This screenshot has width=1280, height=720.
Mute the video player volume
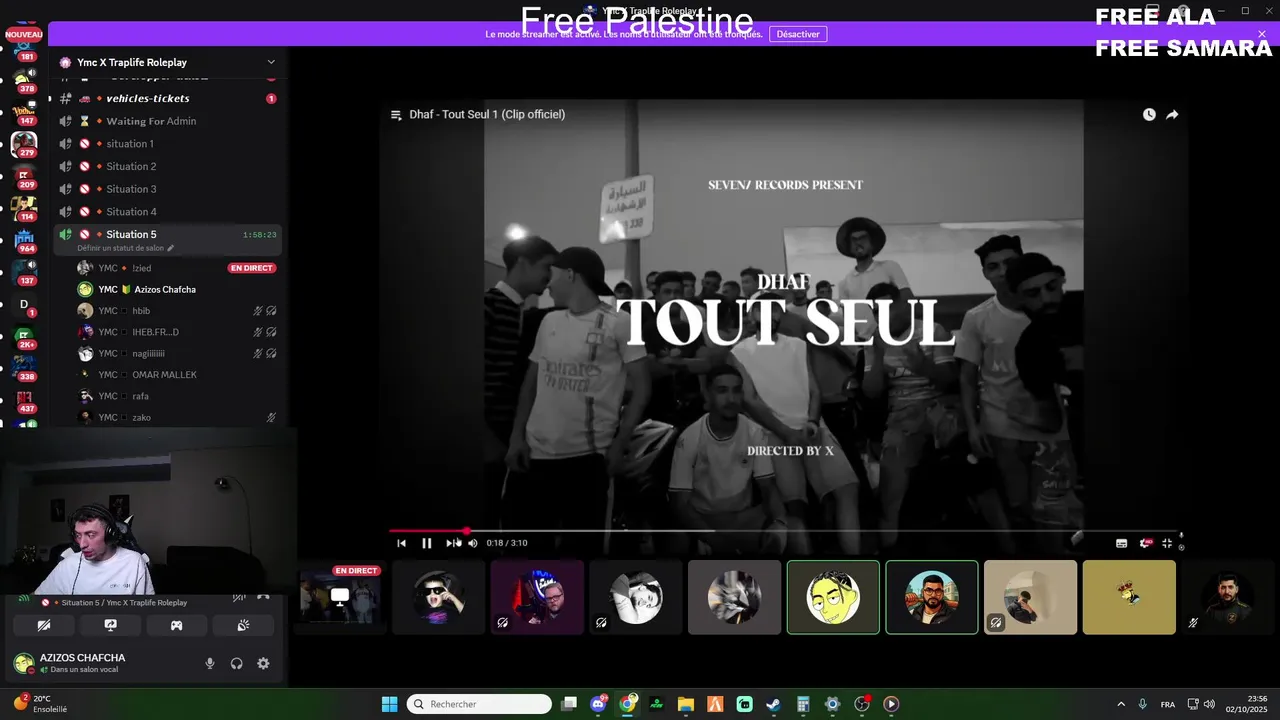[473, 543]
